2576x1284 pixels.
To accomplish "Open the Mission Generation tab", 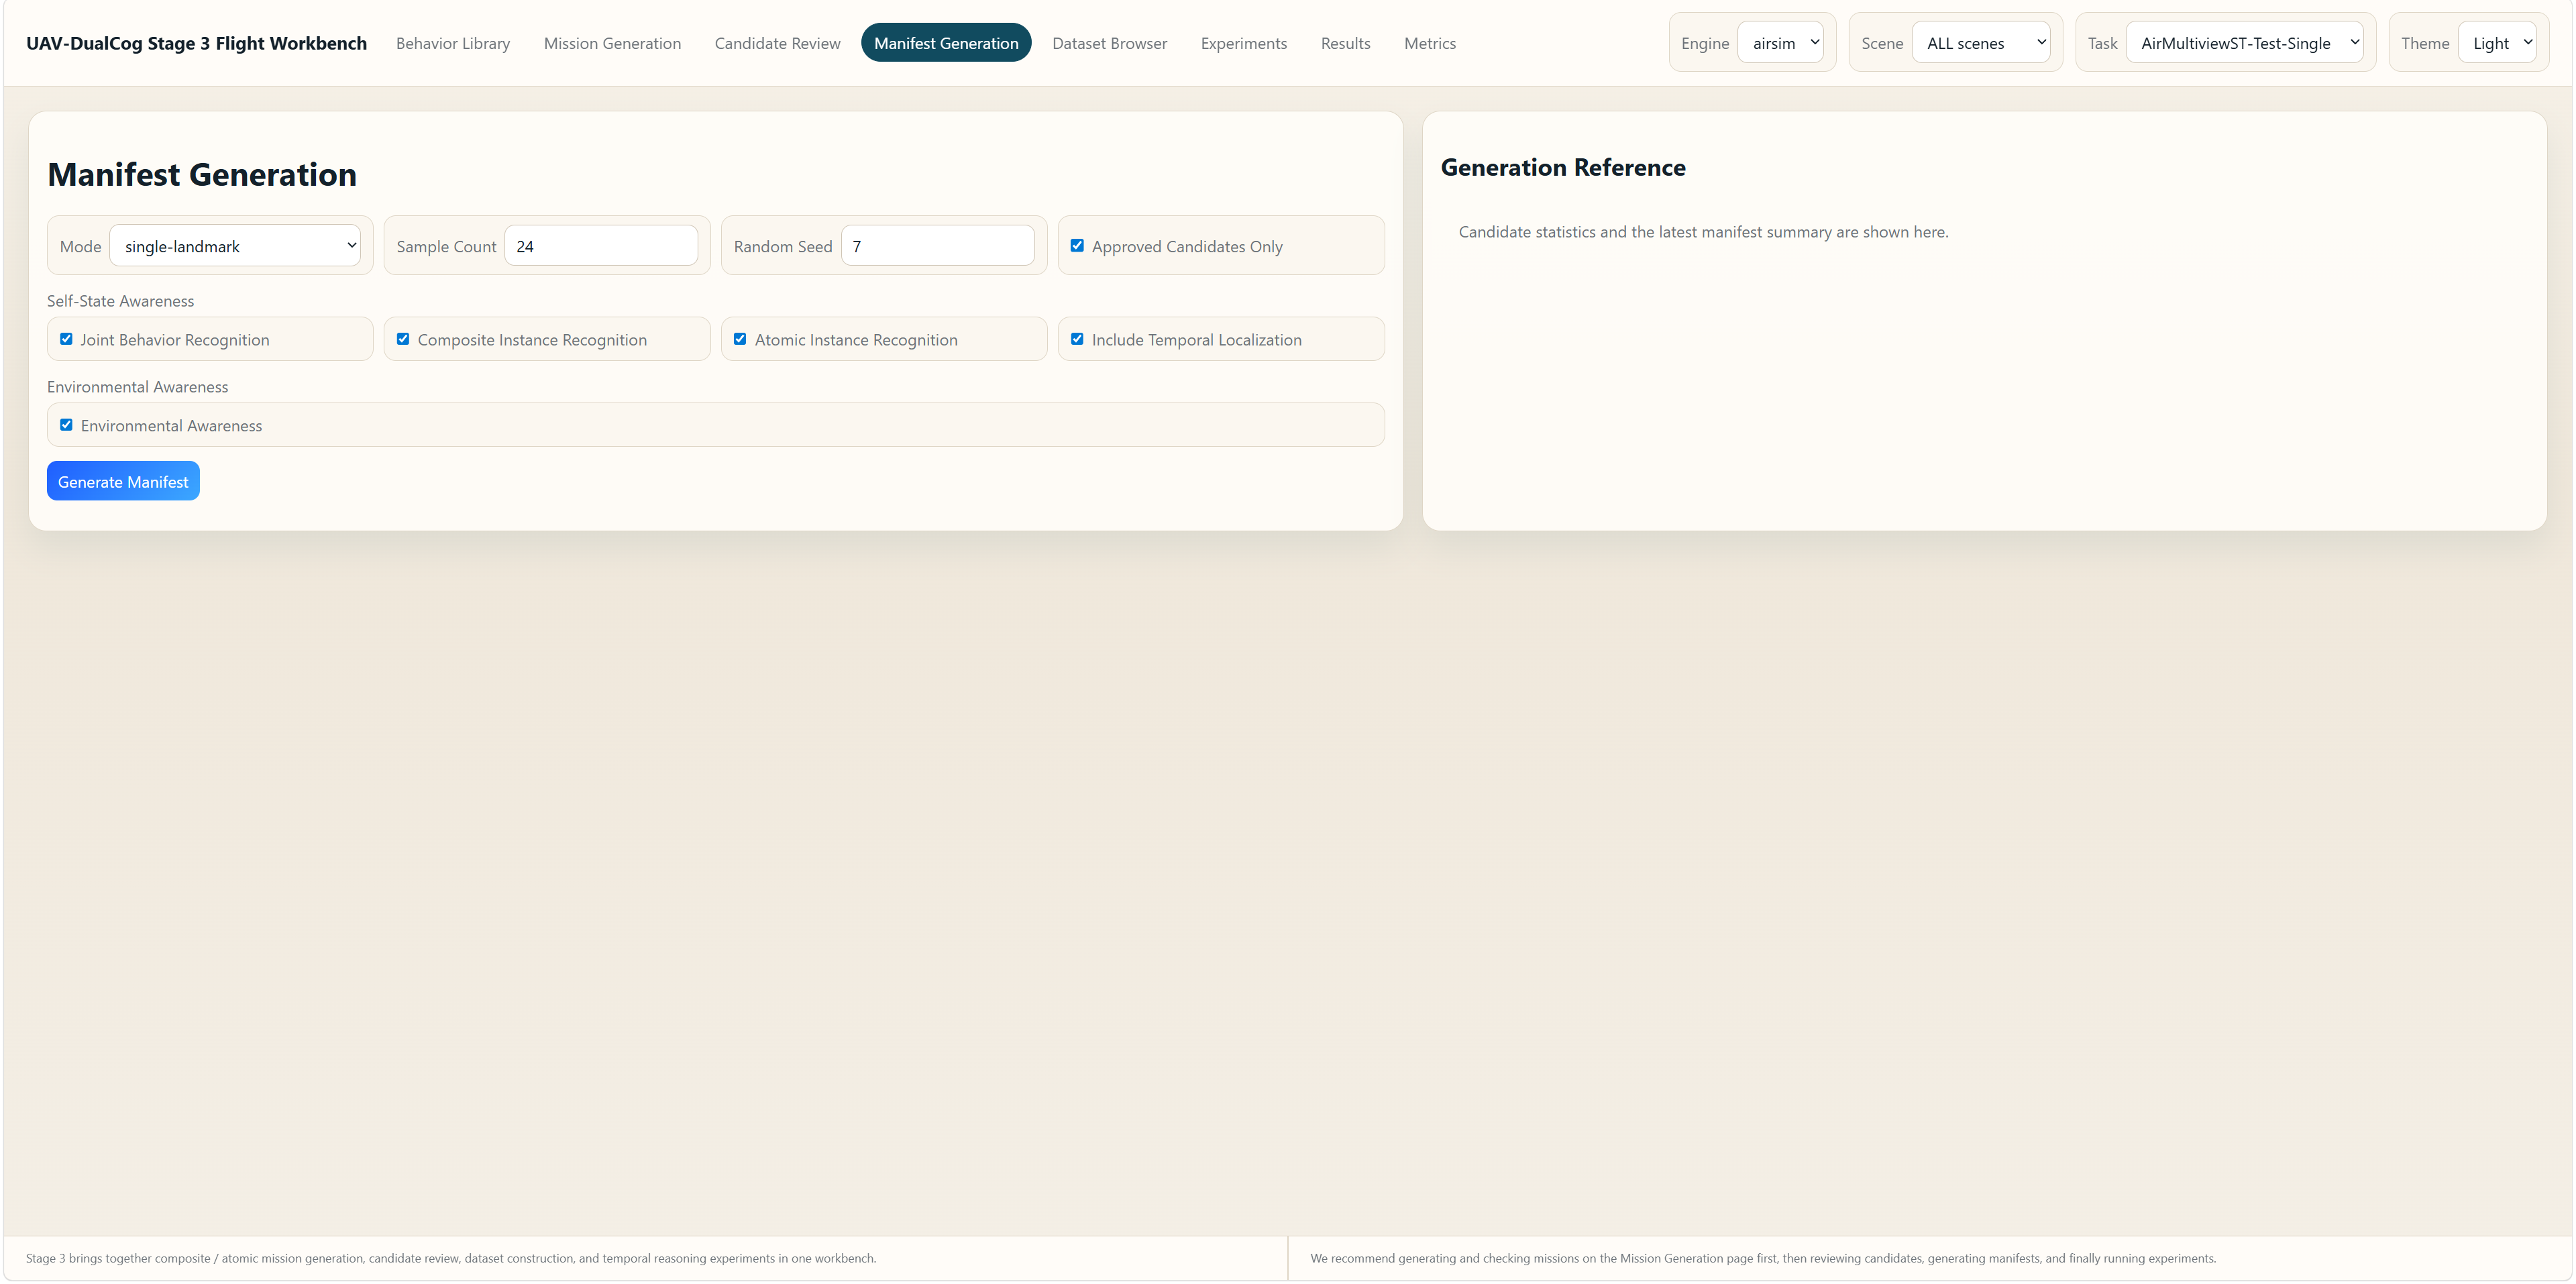I will pyautogui.click(x=612, y=43).
